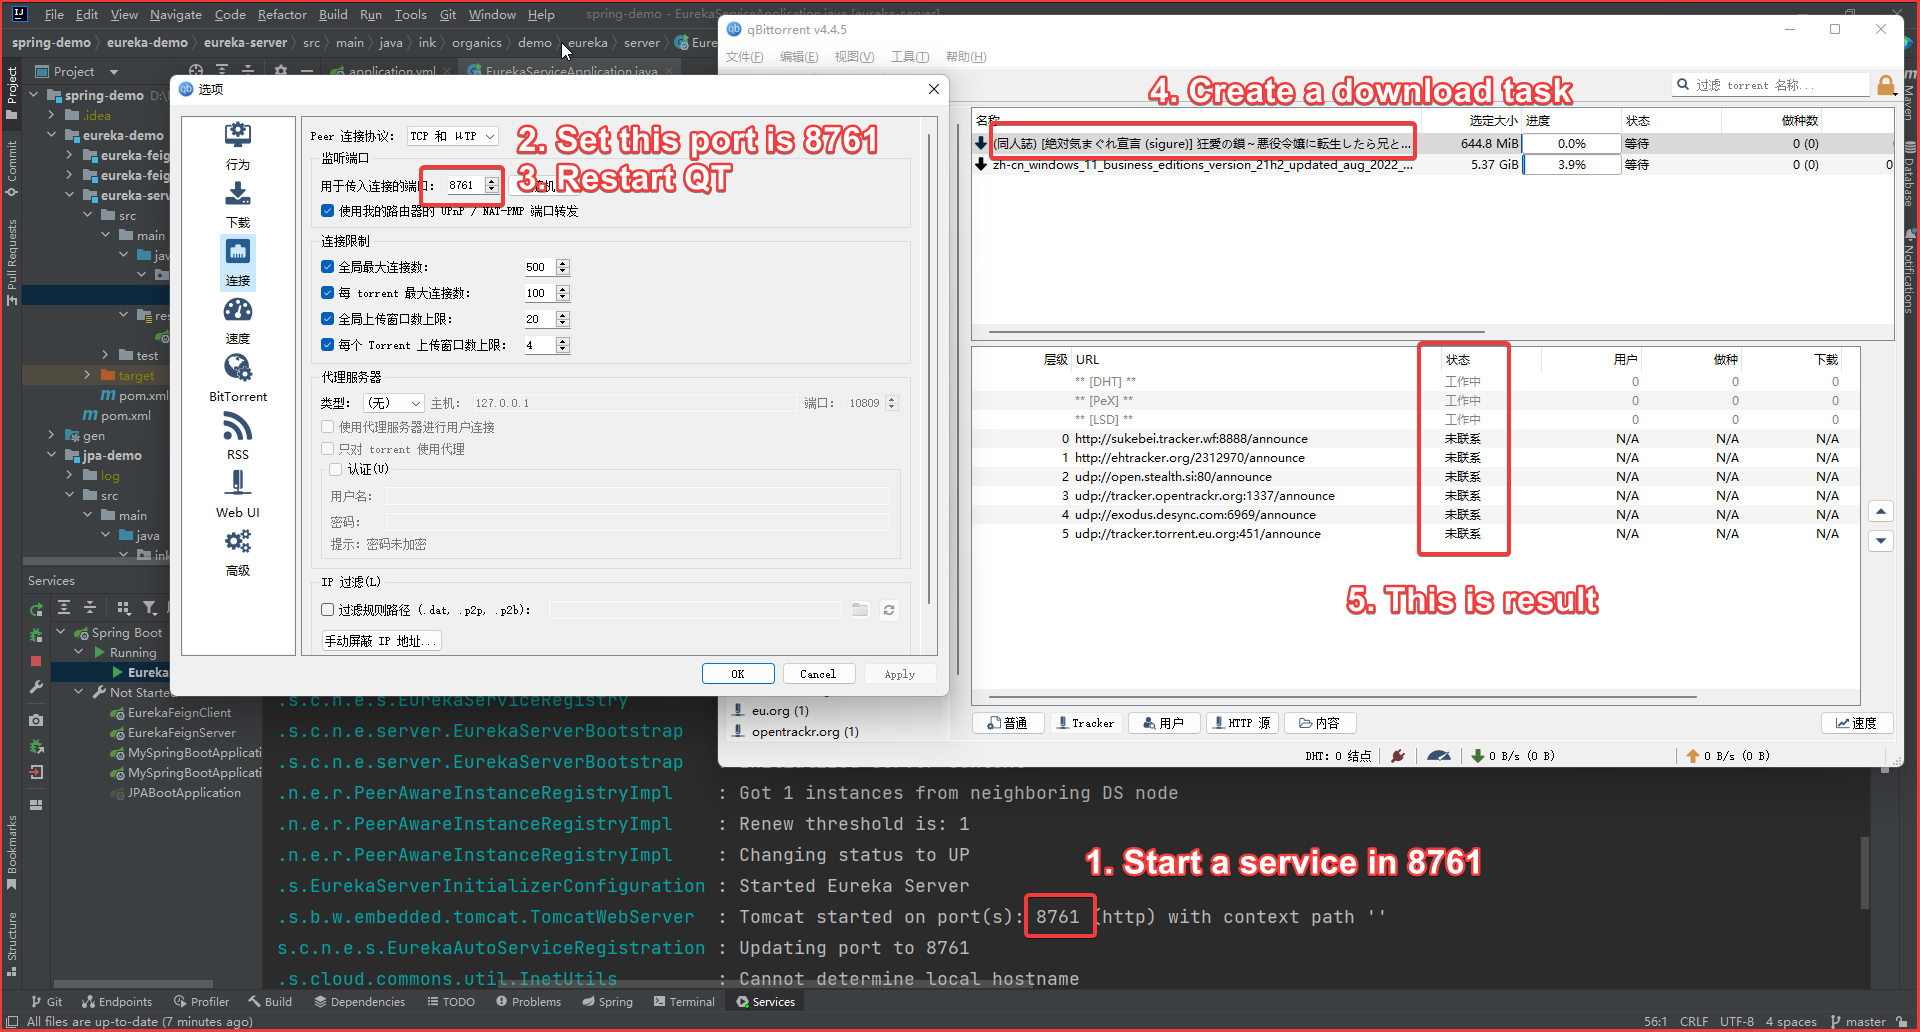The image size is (1920, 1032).
Task: Open the 工具(I) menu in qBittorrent
Action: point(909,57)
